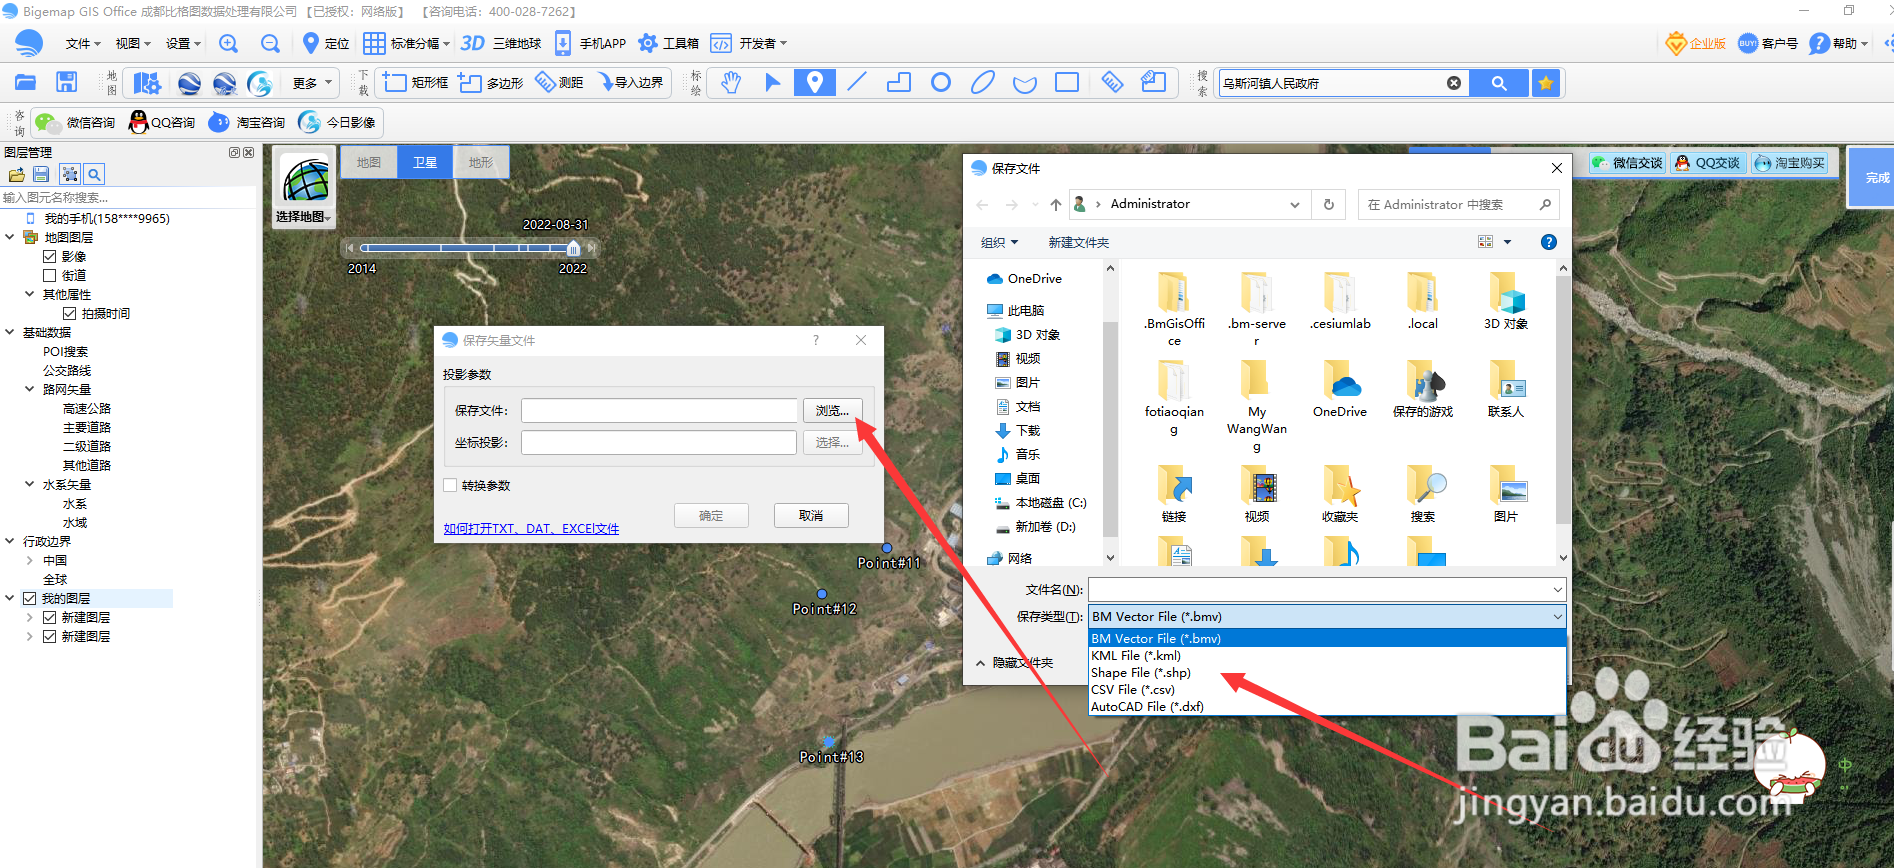Screen dimensions: 1894x868
Task: Select the circle drawing tool
Action: 941,82
